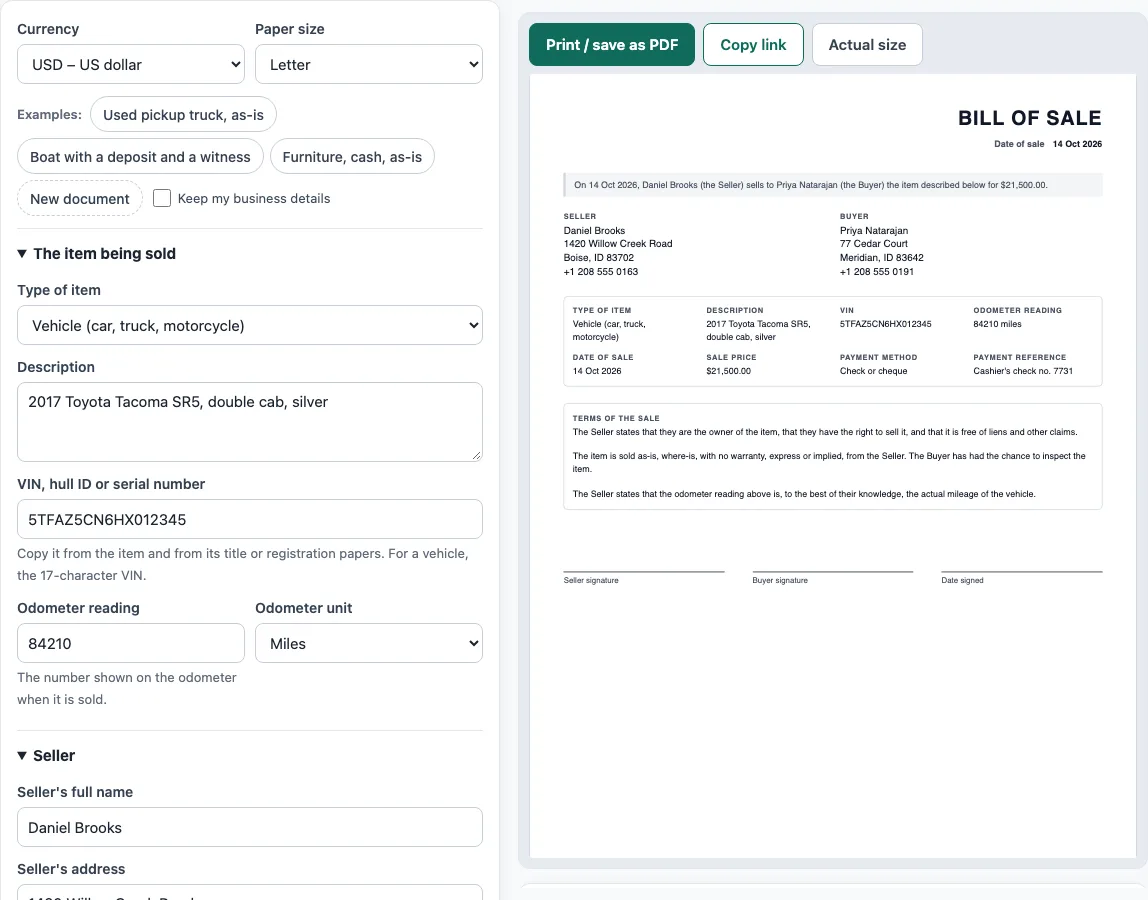The height and width of the screenshot is (900, 1148).
Task: Click the Copy link button
Action: (x=753, y=45)
